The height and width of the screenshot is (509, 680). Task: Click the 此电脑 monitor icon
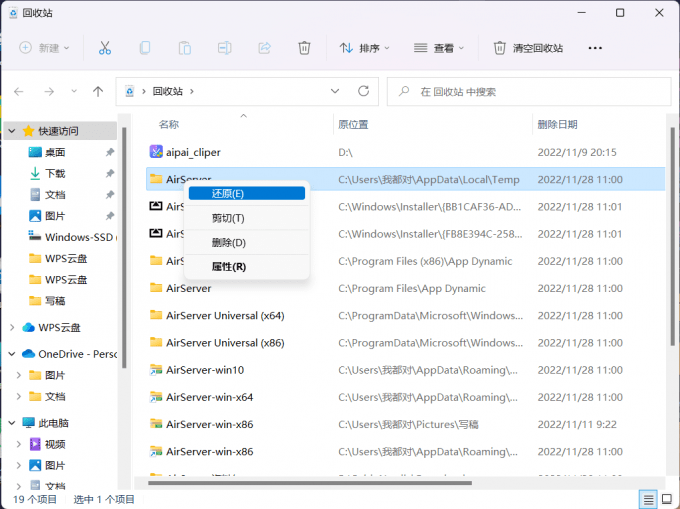(28, 423)
